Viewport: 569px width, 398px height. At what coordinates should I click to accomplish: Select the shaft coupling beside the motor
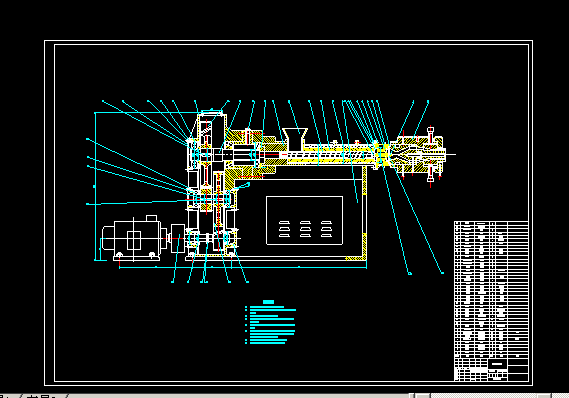(177, 238)
